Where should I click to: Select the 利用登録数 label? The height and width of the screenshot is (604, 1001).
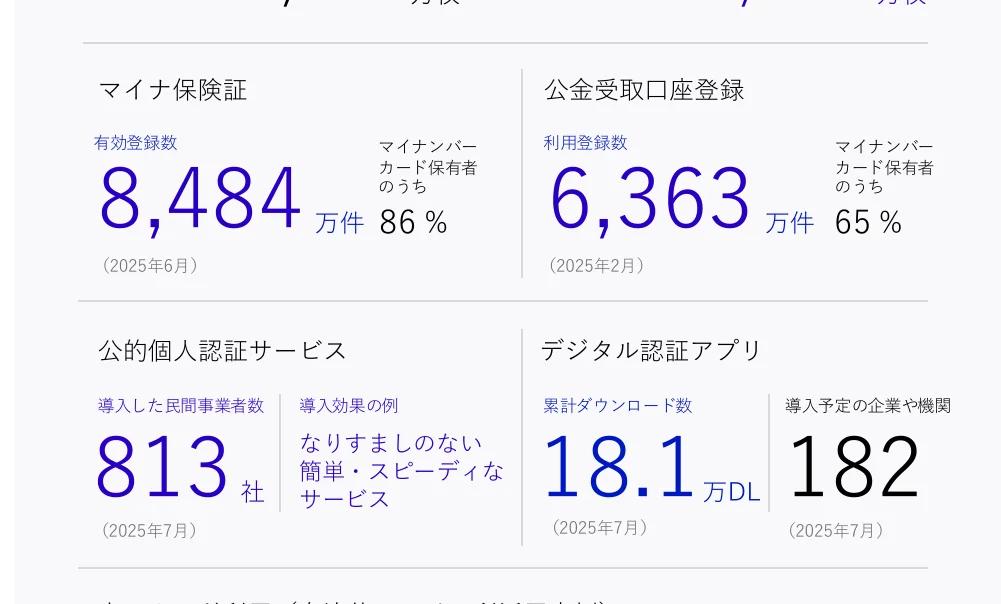tap(585, 143)
